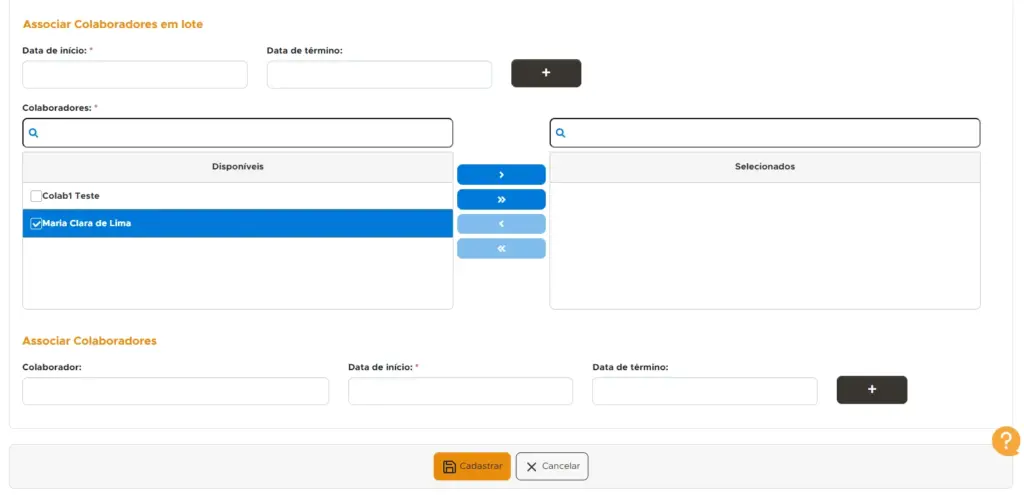The width and height of the screenshot is (1024, 495).
Task: Click the plus button in the em lote section
Action: (x=546, y=73)
